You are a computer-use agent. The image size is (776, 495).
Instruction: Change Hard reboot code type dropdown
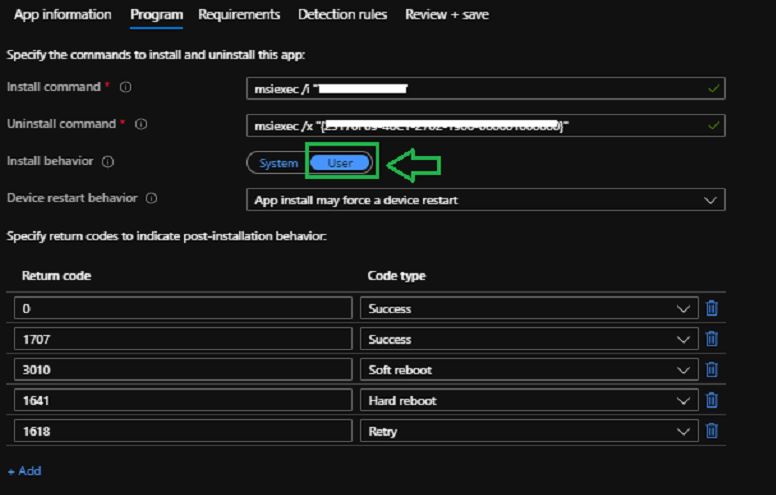click(x=529, y=400)
